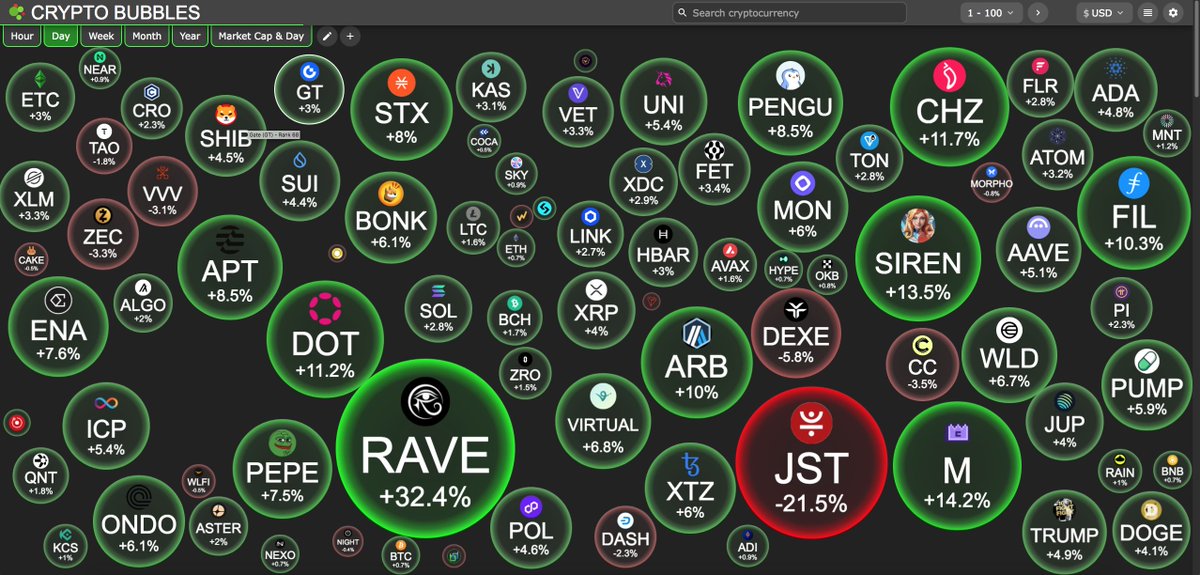
Task: Click the SIREN coin bubble
Action: click(918, 255)
